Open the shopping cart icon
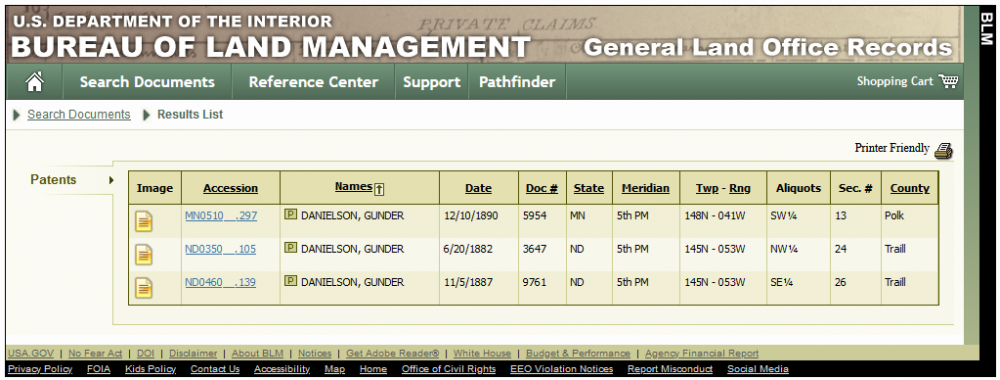Viewport: 1000px width, 380px height. pyautogui.click(x=948, y=81)
